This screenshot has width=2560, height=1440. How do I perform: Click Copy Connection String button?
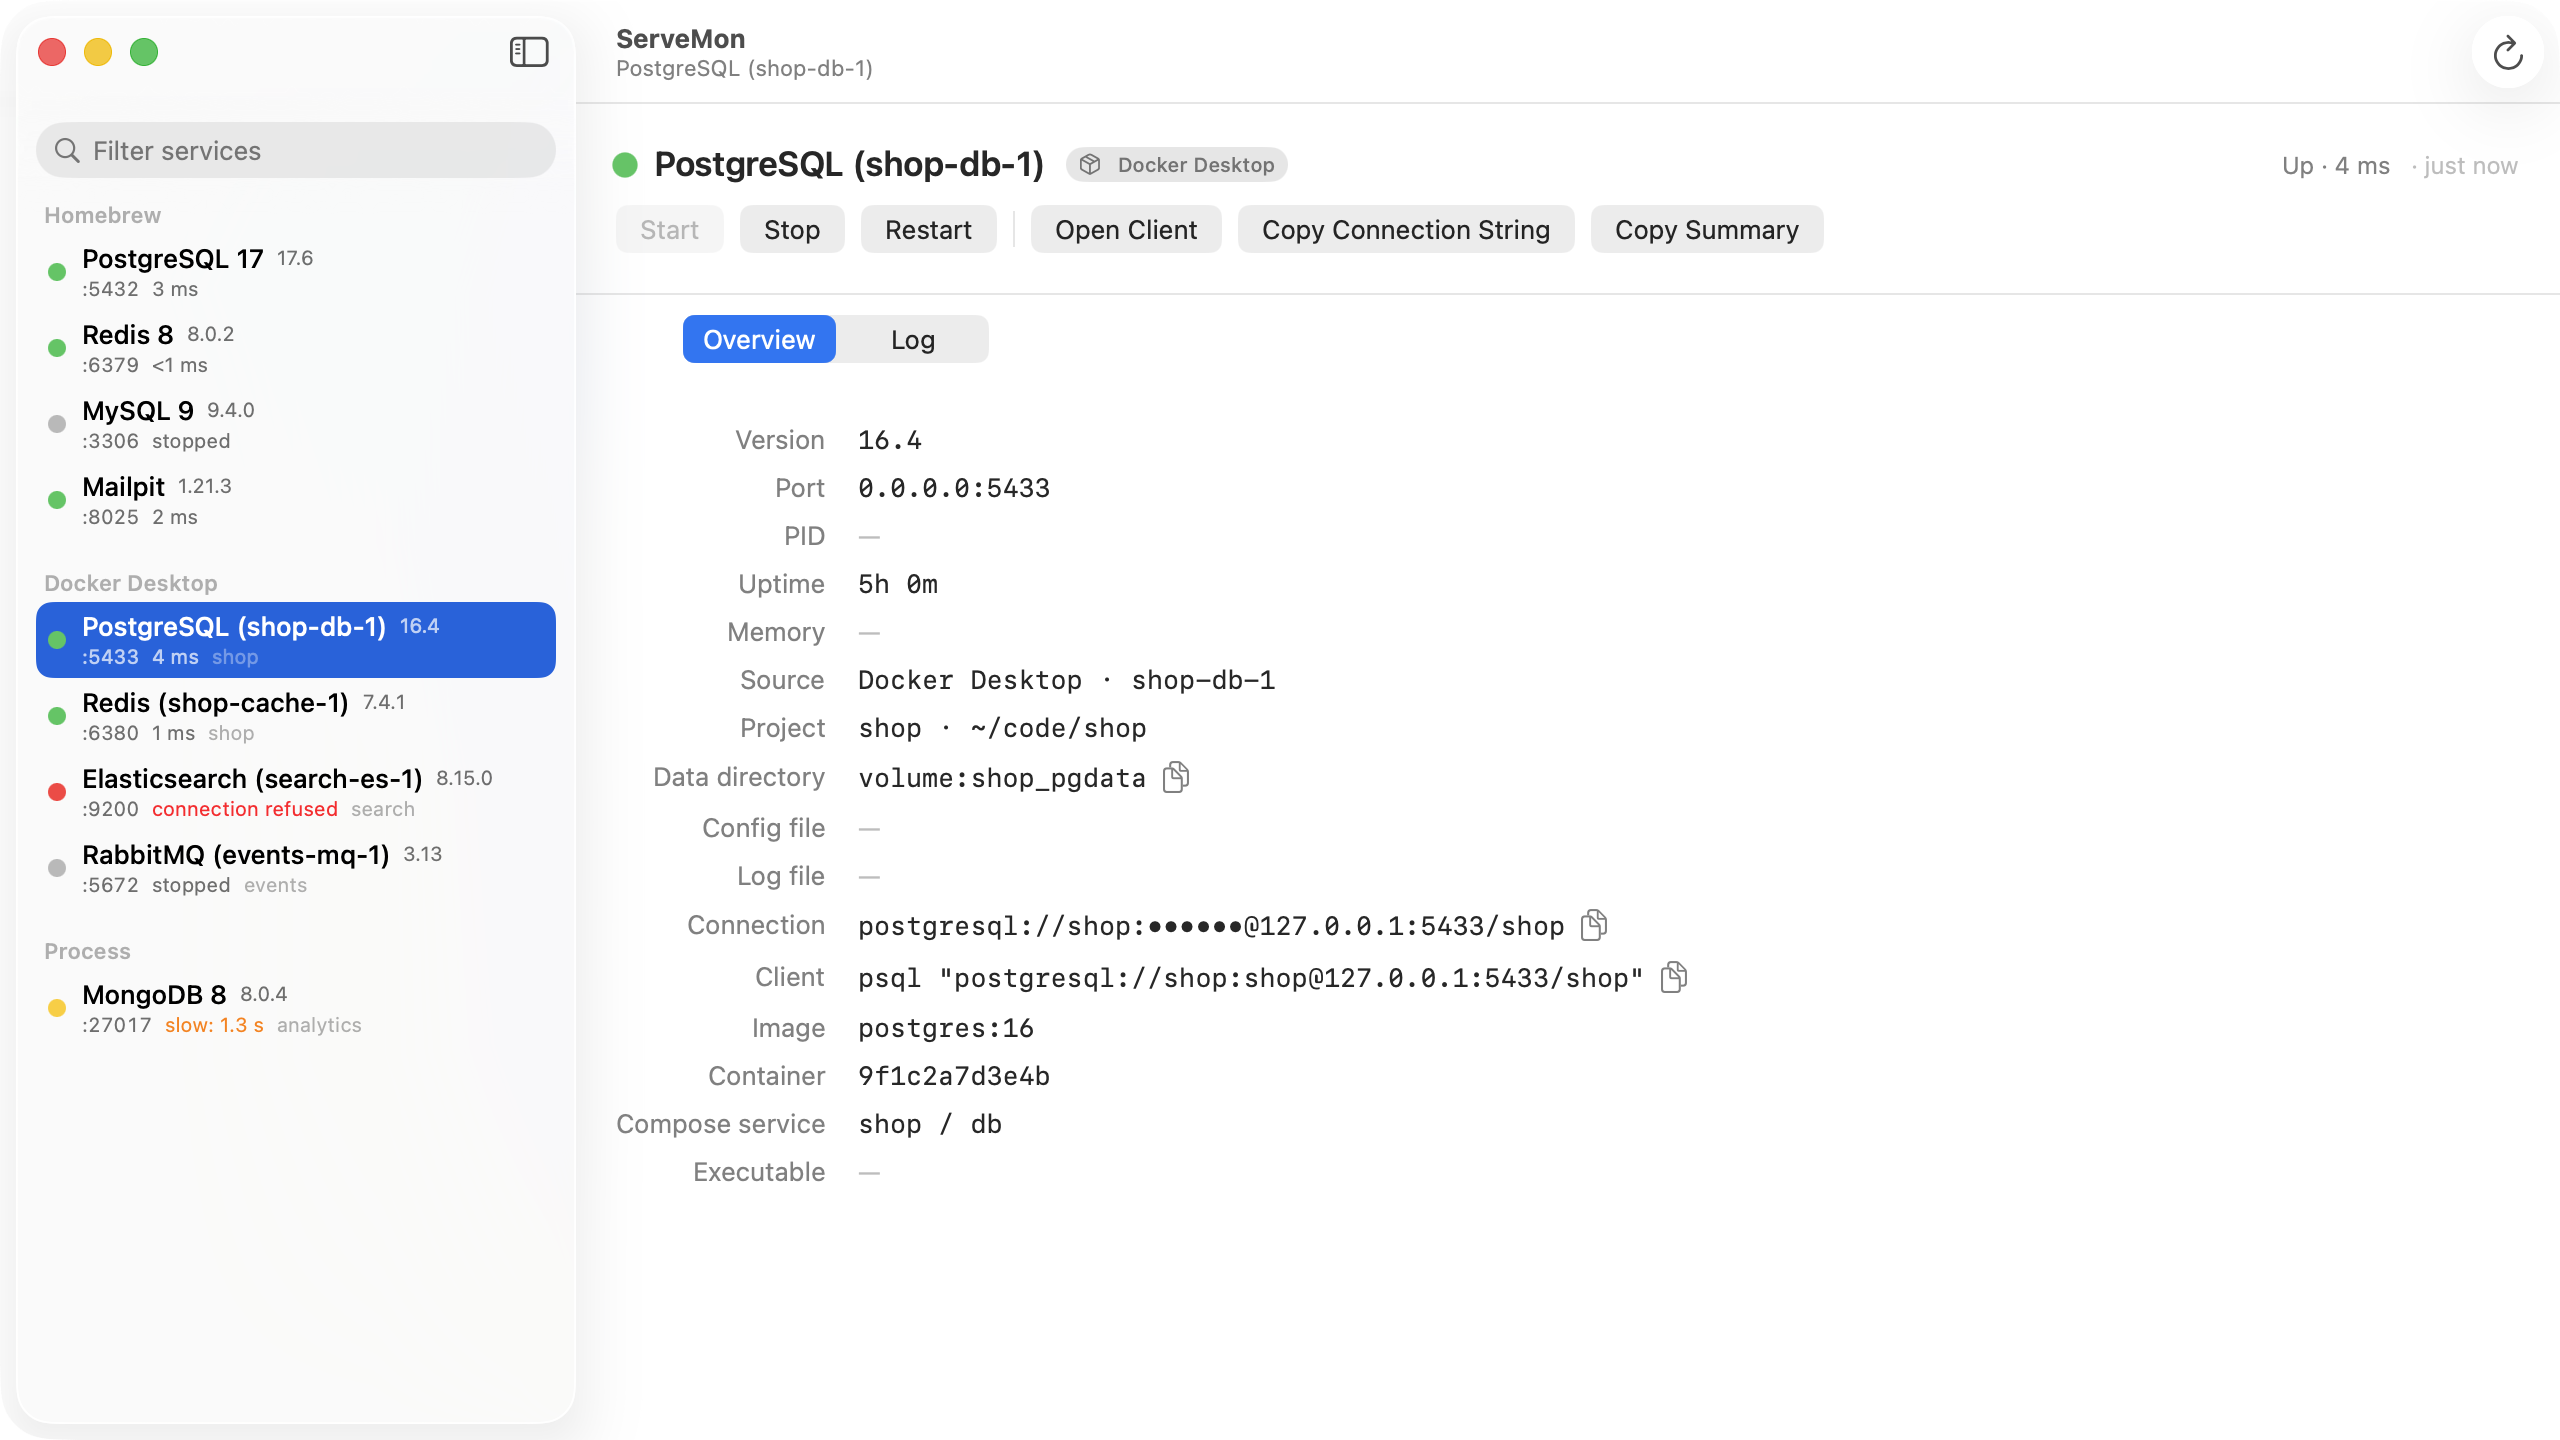click(1406, 230)
